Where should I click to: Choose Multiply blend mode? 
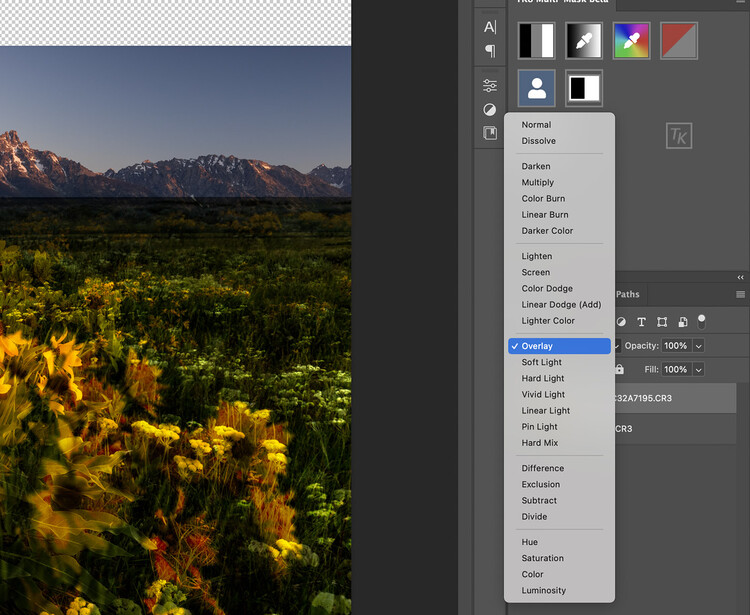coord(538,182)
